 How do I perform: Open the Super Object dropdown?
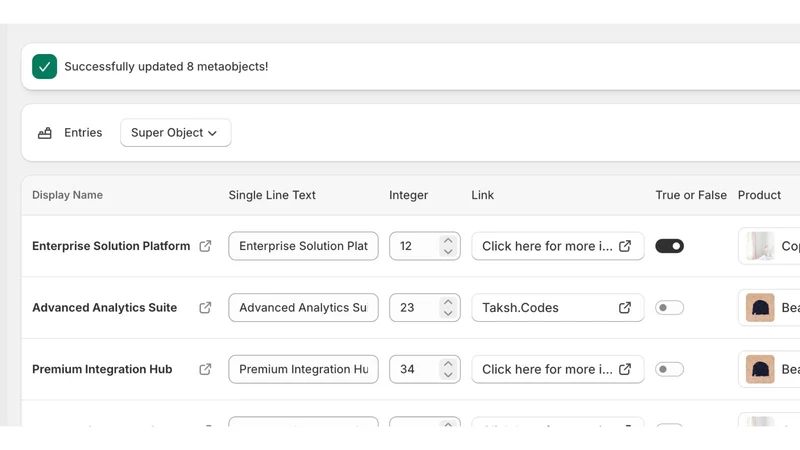[x=176, y=133]
